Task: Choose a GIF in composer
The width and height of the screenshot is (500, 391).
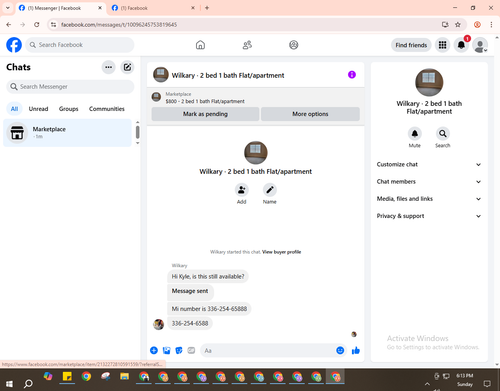Action: 191,350
